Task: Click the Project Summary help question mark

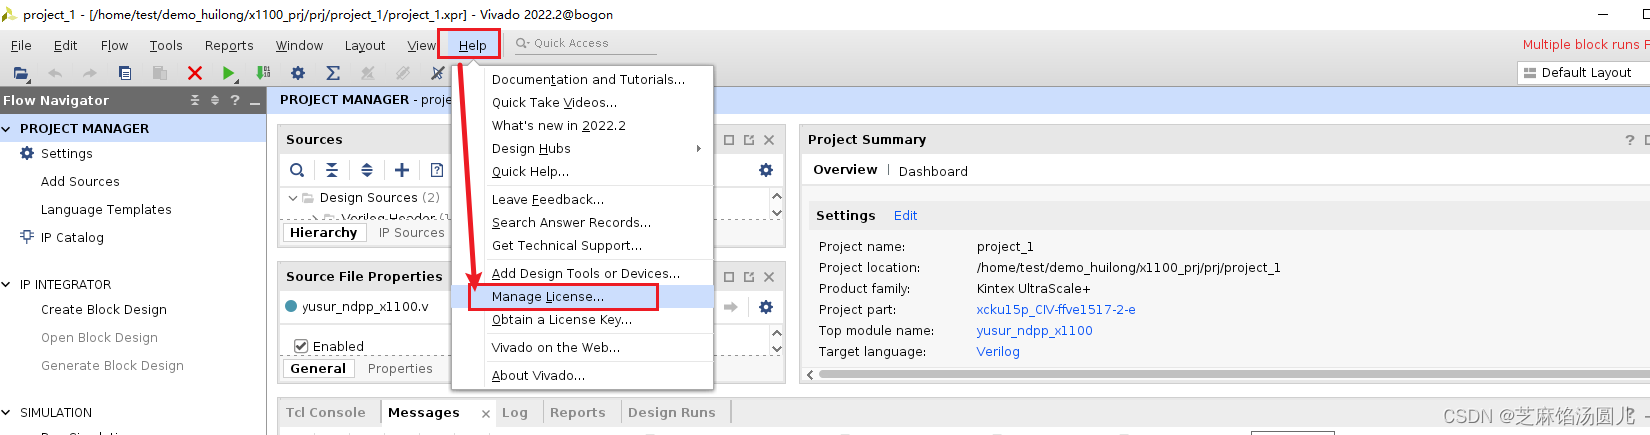Action: (1630, 140)
